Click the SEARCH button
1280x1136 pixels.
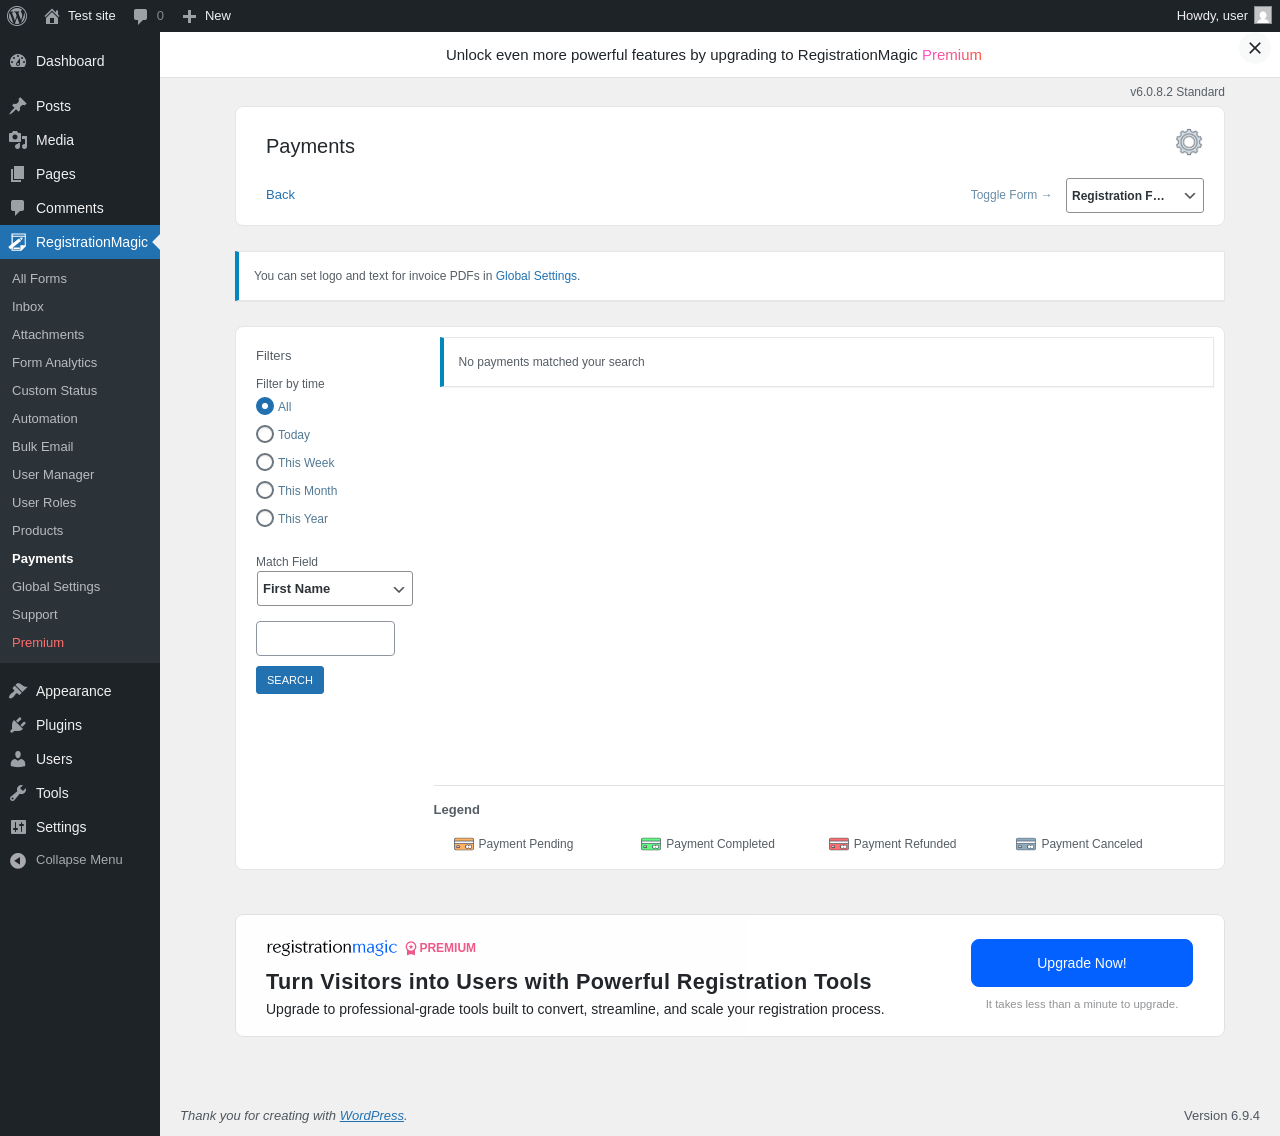[x=290, y=680]
